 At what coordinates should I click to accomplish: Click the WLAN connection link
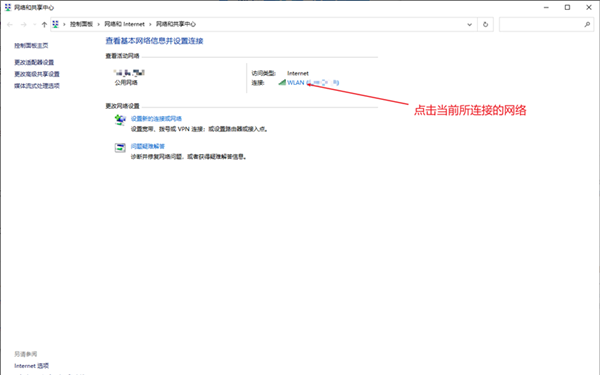[313, 82]
